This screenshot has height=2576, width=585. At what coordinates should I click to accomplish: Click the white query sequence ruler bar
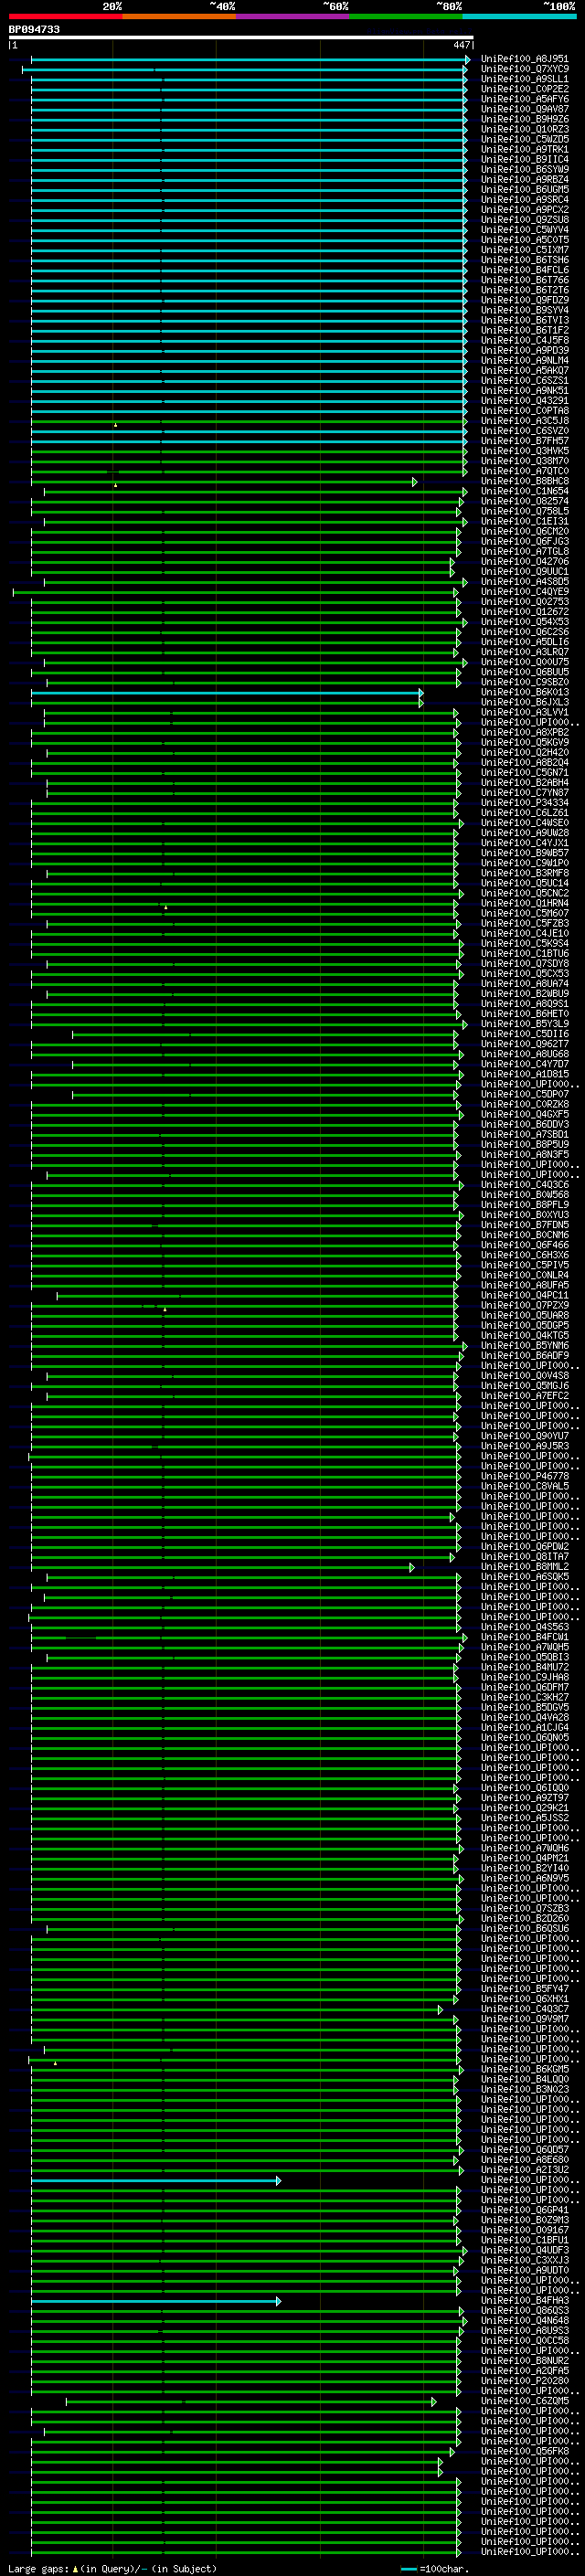pyautogui.click(x=241, y=37)
